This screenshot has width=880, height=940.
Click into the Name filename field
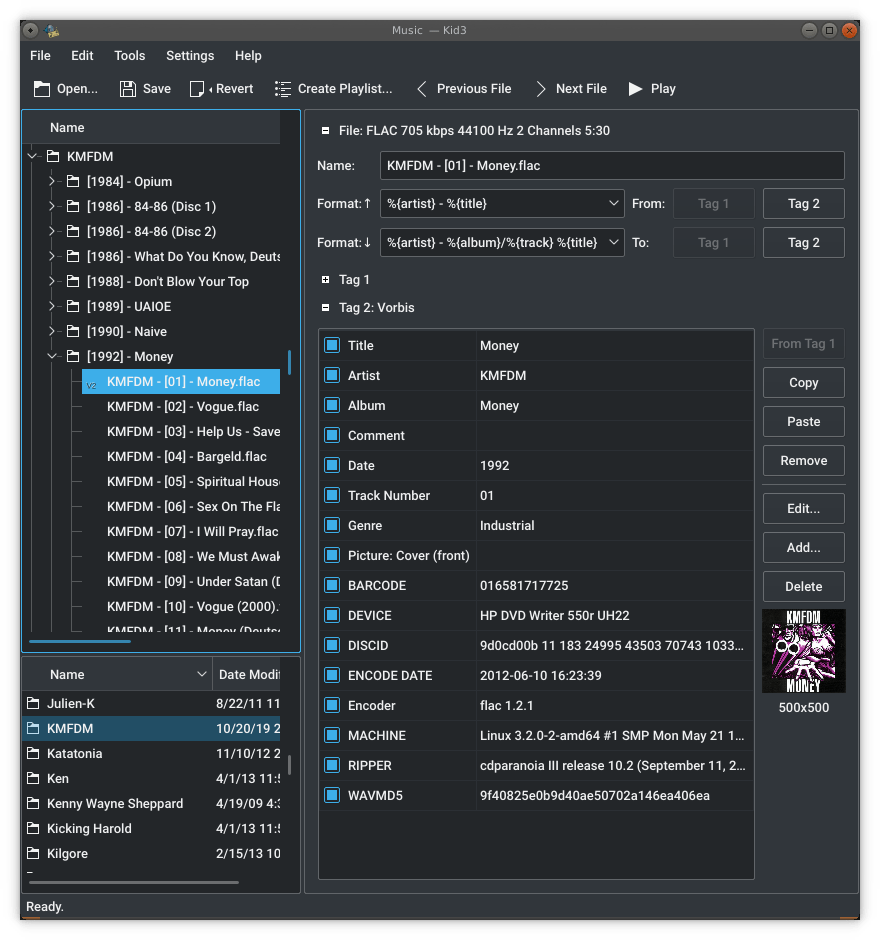tap(612, 165)
